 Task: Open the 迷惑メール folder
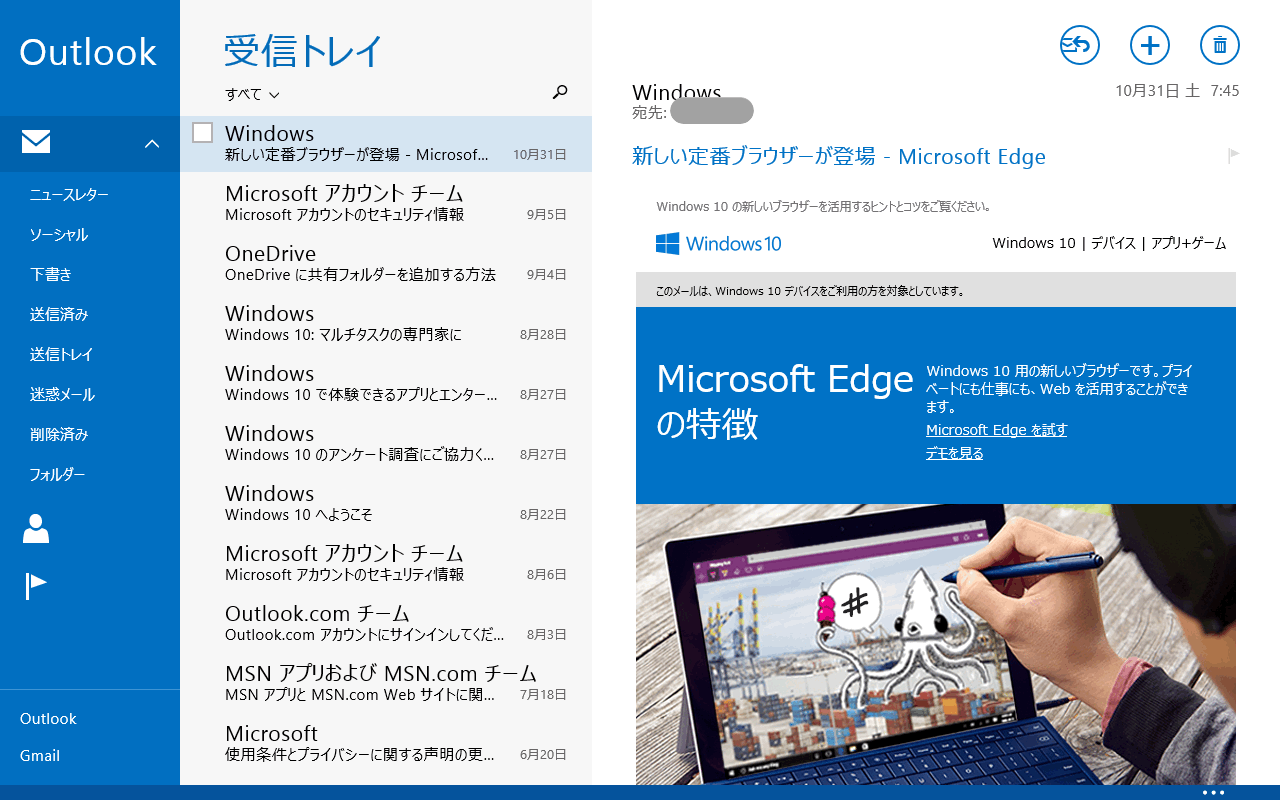click(62, 395)
